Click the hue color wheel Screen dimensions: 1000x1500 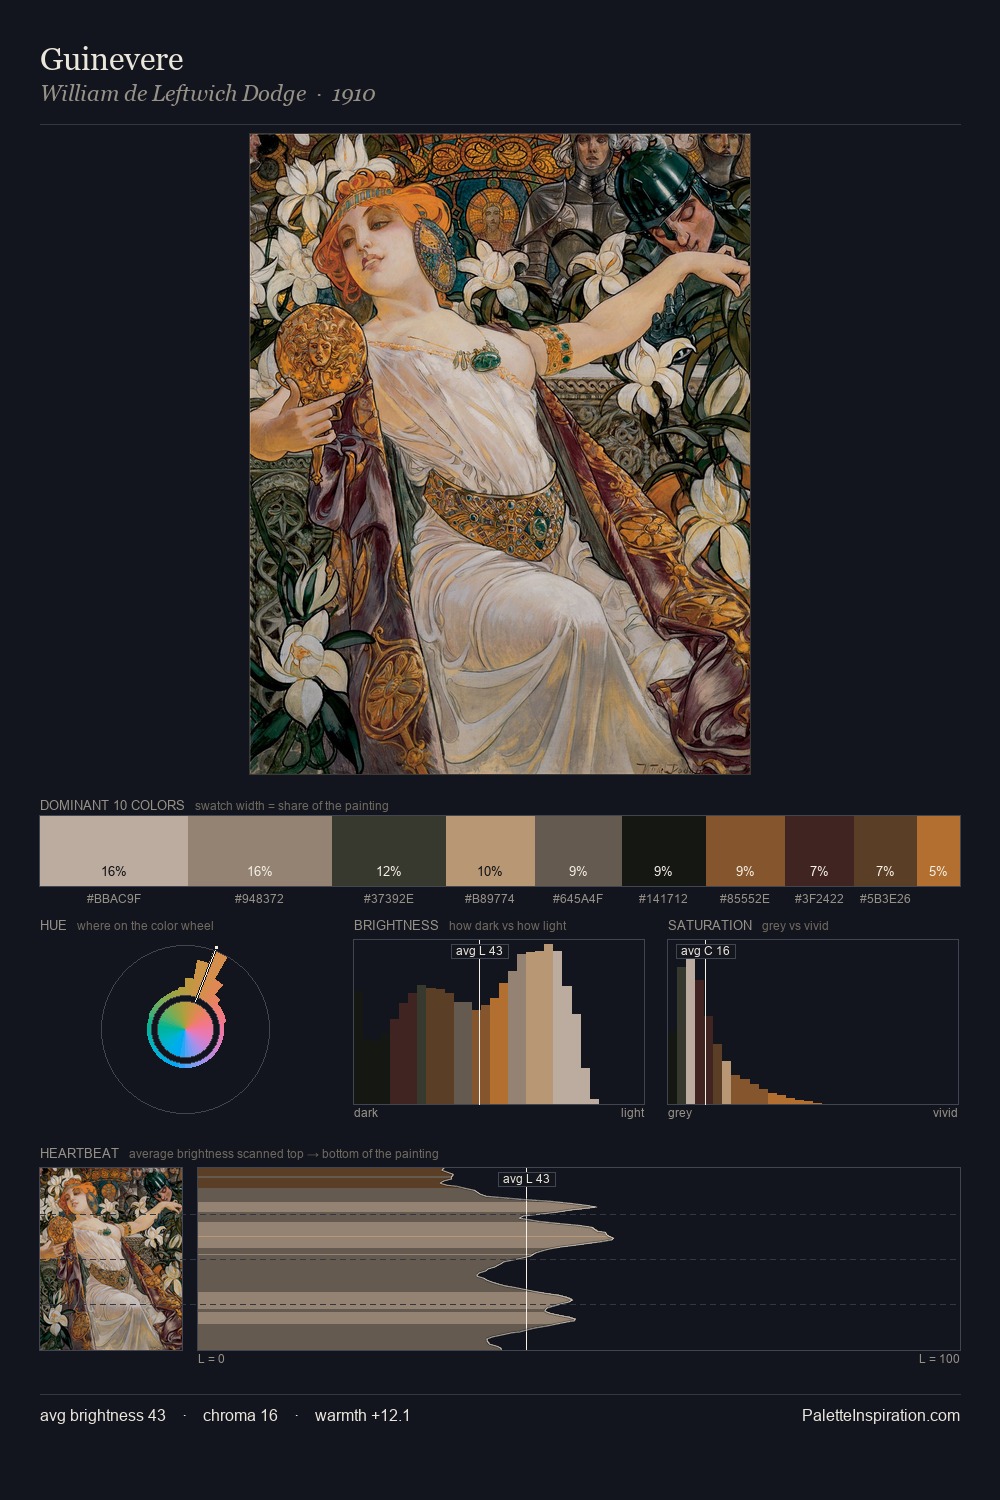185,1029
